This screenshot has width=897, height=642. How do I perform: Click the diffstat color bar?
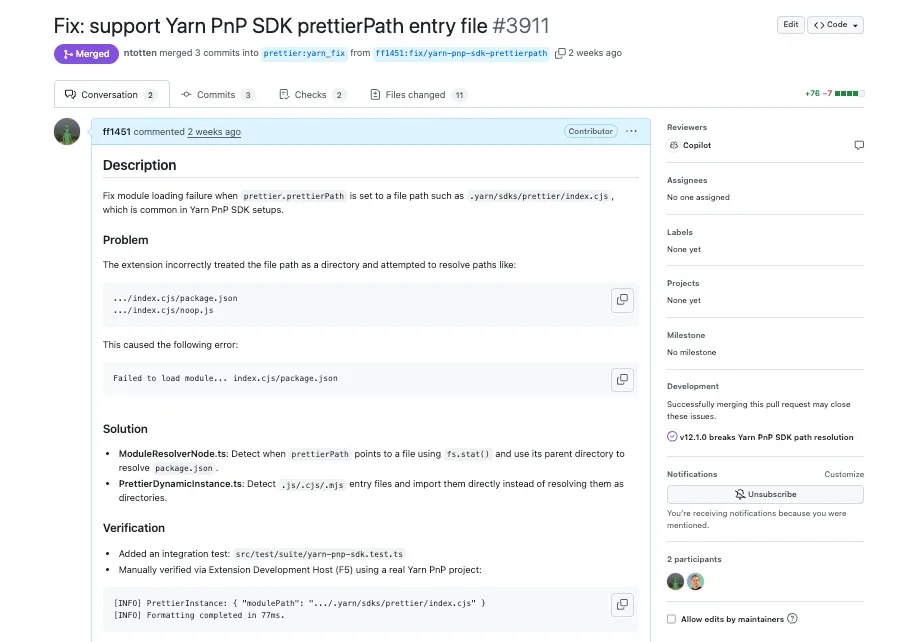coord(850,93)
